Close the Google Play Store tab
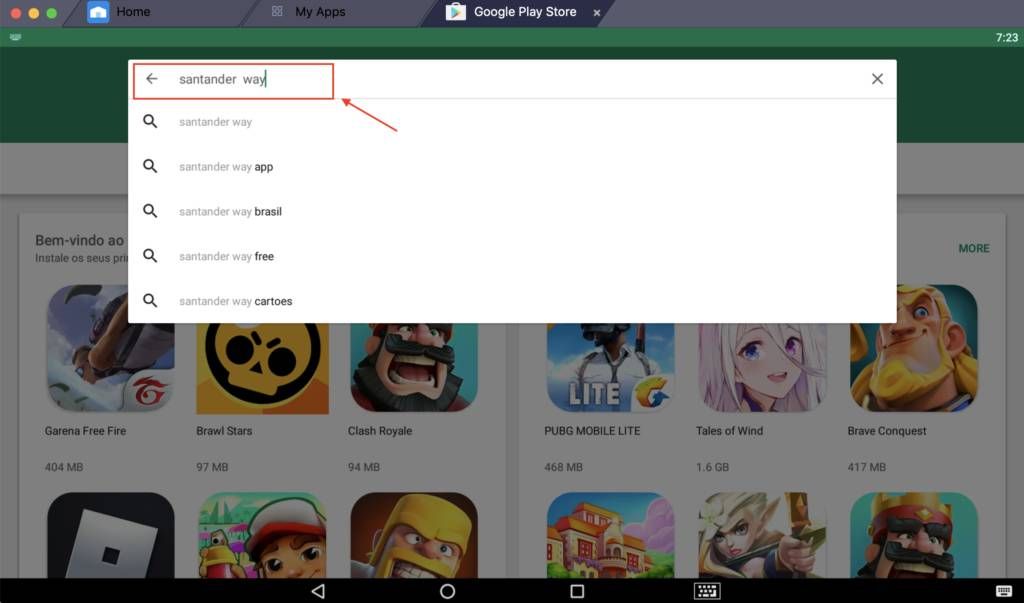Screen dimensions: 1024x603 597,12
